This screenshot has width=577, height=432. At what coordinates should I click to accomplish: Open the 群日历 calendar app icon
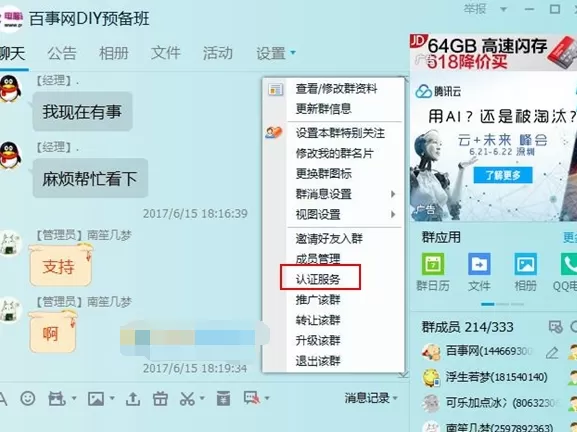pyautogui.click(x=432, y=264)
